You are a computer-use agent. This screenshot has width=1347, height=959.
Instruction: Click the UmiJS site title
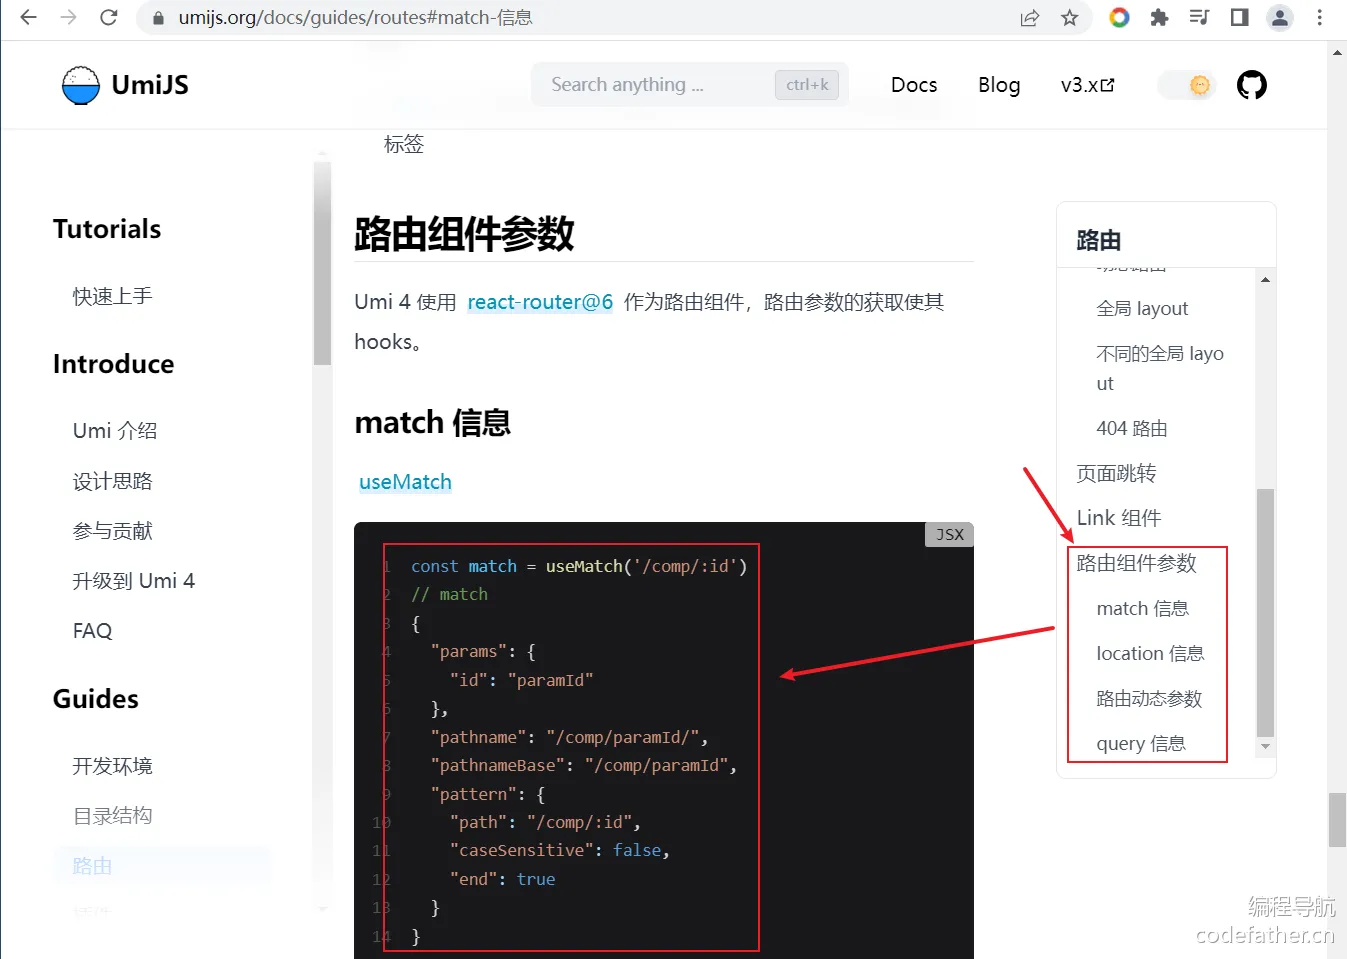(150, 85)
